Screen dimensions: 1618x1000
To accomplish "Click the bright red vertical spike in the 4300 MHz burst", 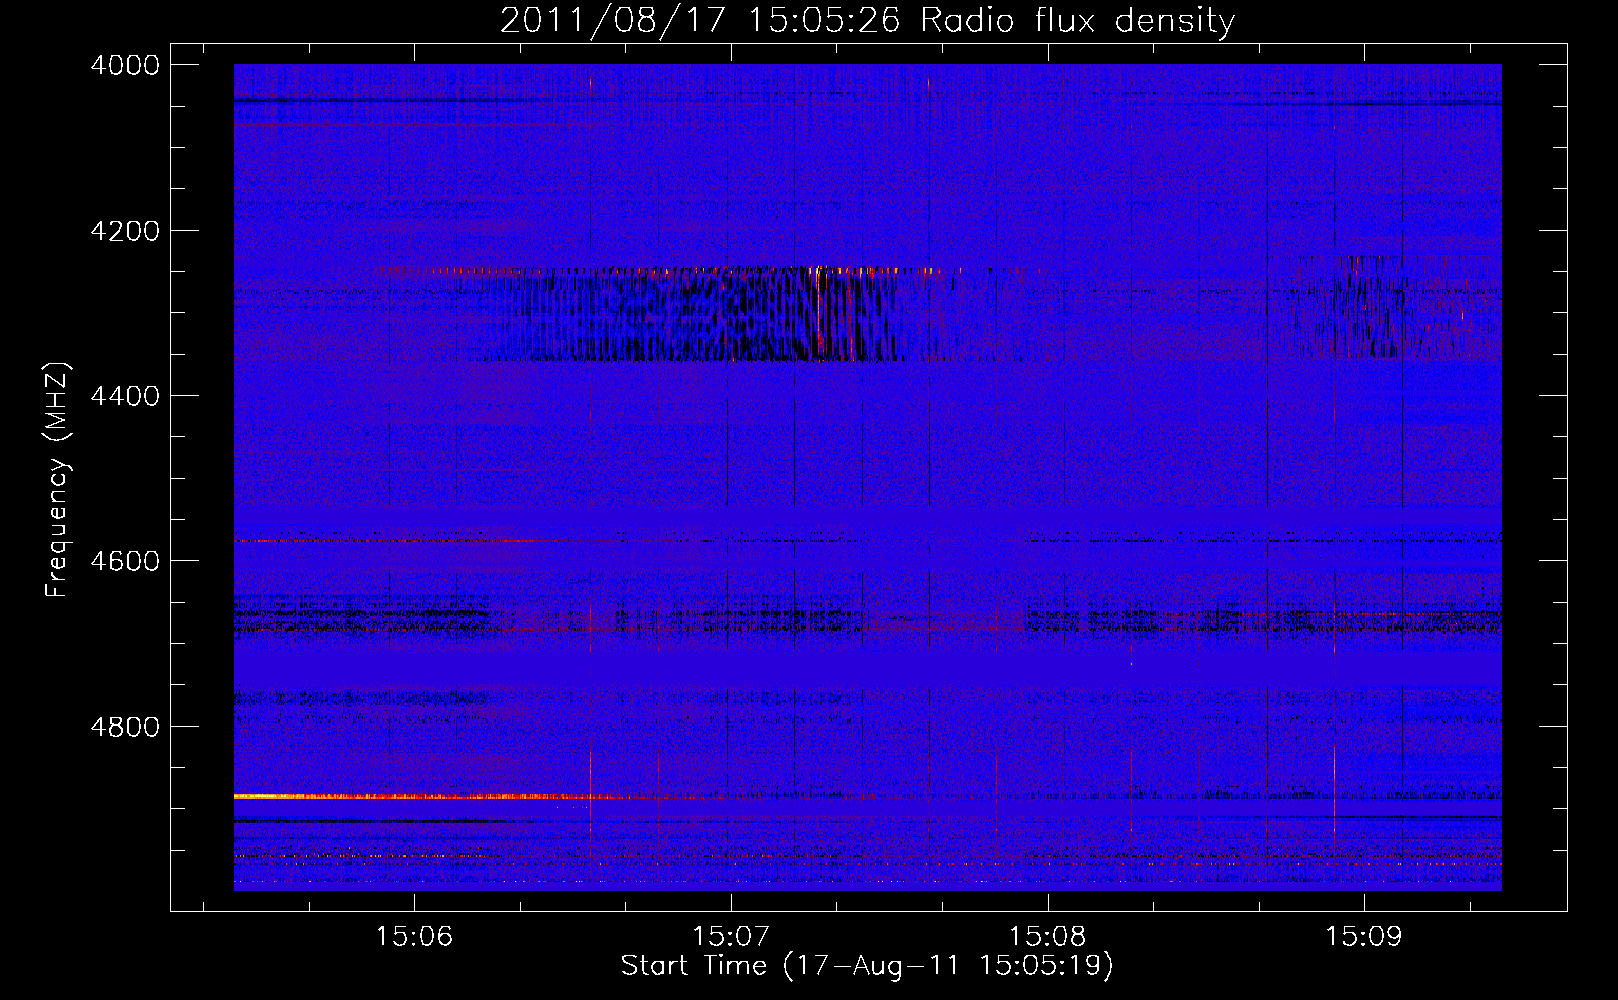I will 818,310.
